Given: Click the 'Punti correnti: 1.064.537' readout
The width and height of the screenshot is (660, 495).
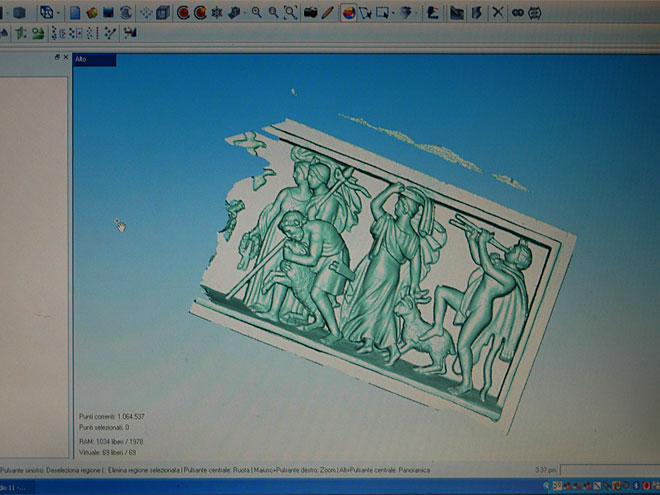Looking at the screenshot, I should pyautogui.click(x=112, y=416).
